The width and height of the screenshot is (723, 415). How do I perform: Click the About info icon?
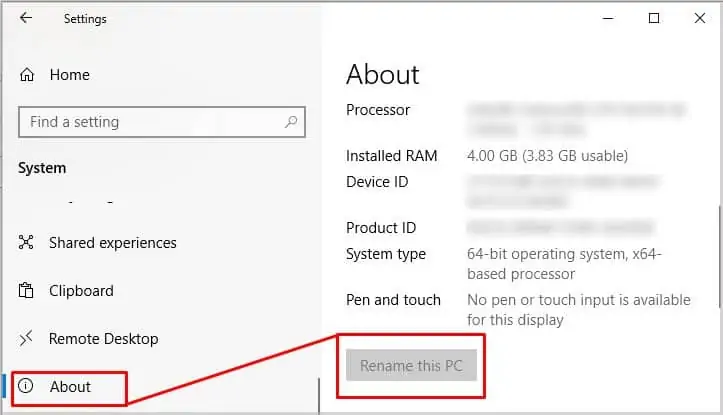tap(26, 386)
